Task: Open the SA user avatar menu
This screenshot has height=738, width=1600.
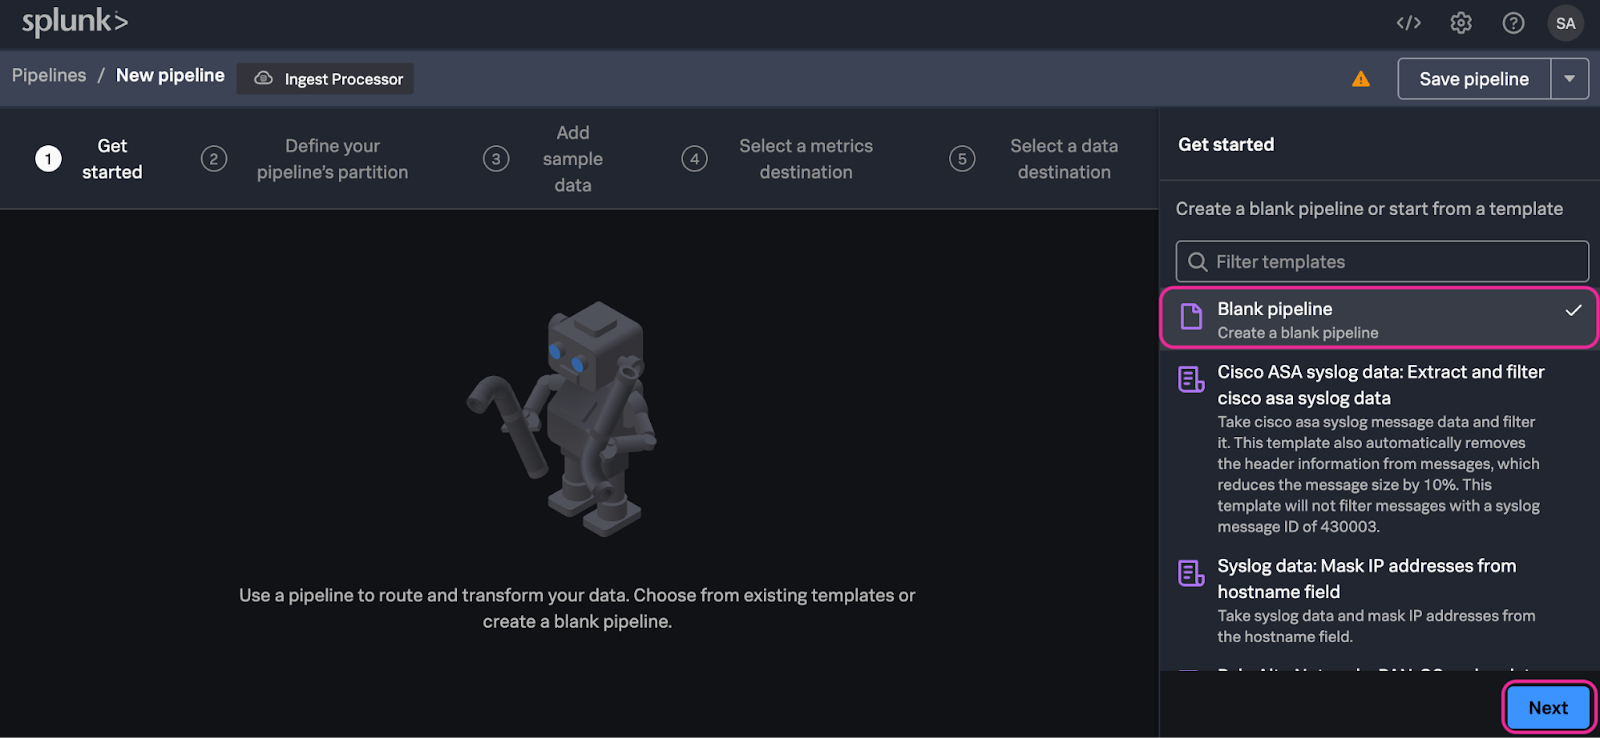Action: (x=1565, y=23)
